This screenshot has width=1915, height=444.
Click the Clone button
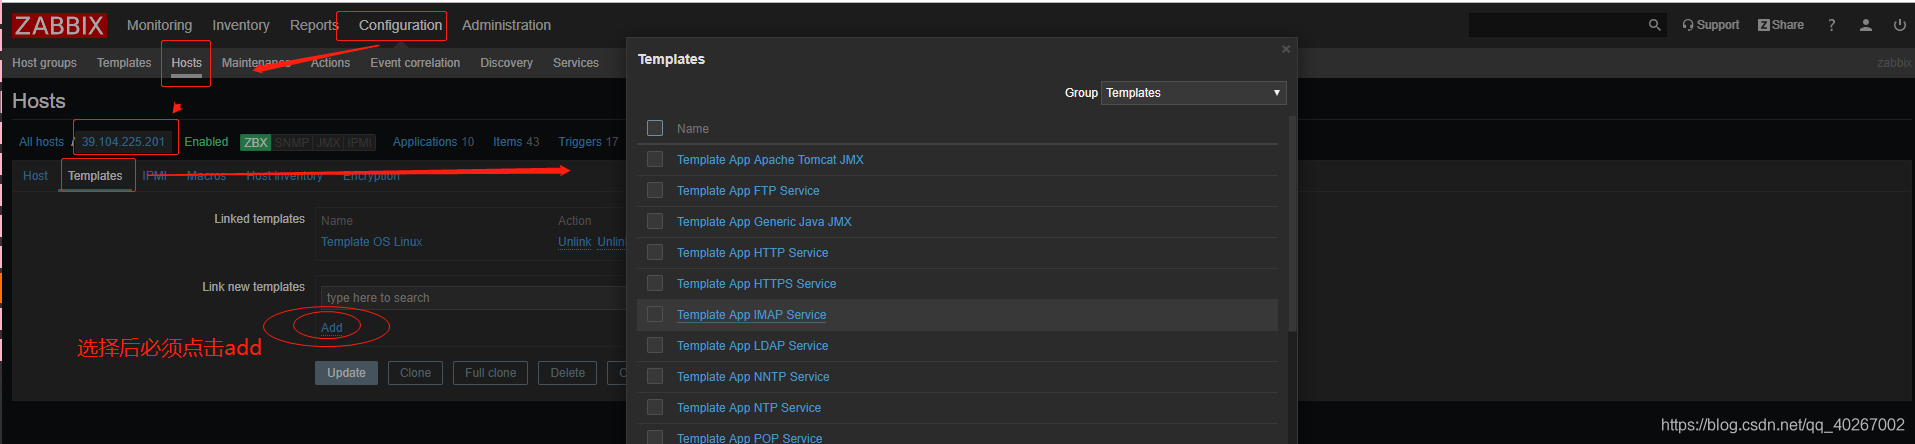pos(415,373)
